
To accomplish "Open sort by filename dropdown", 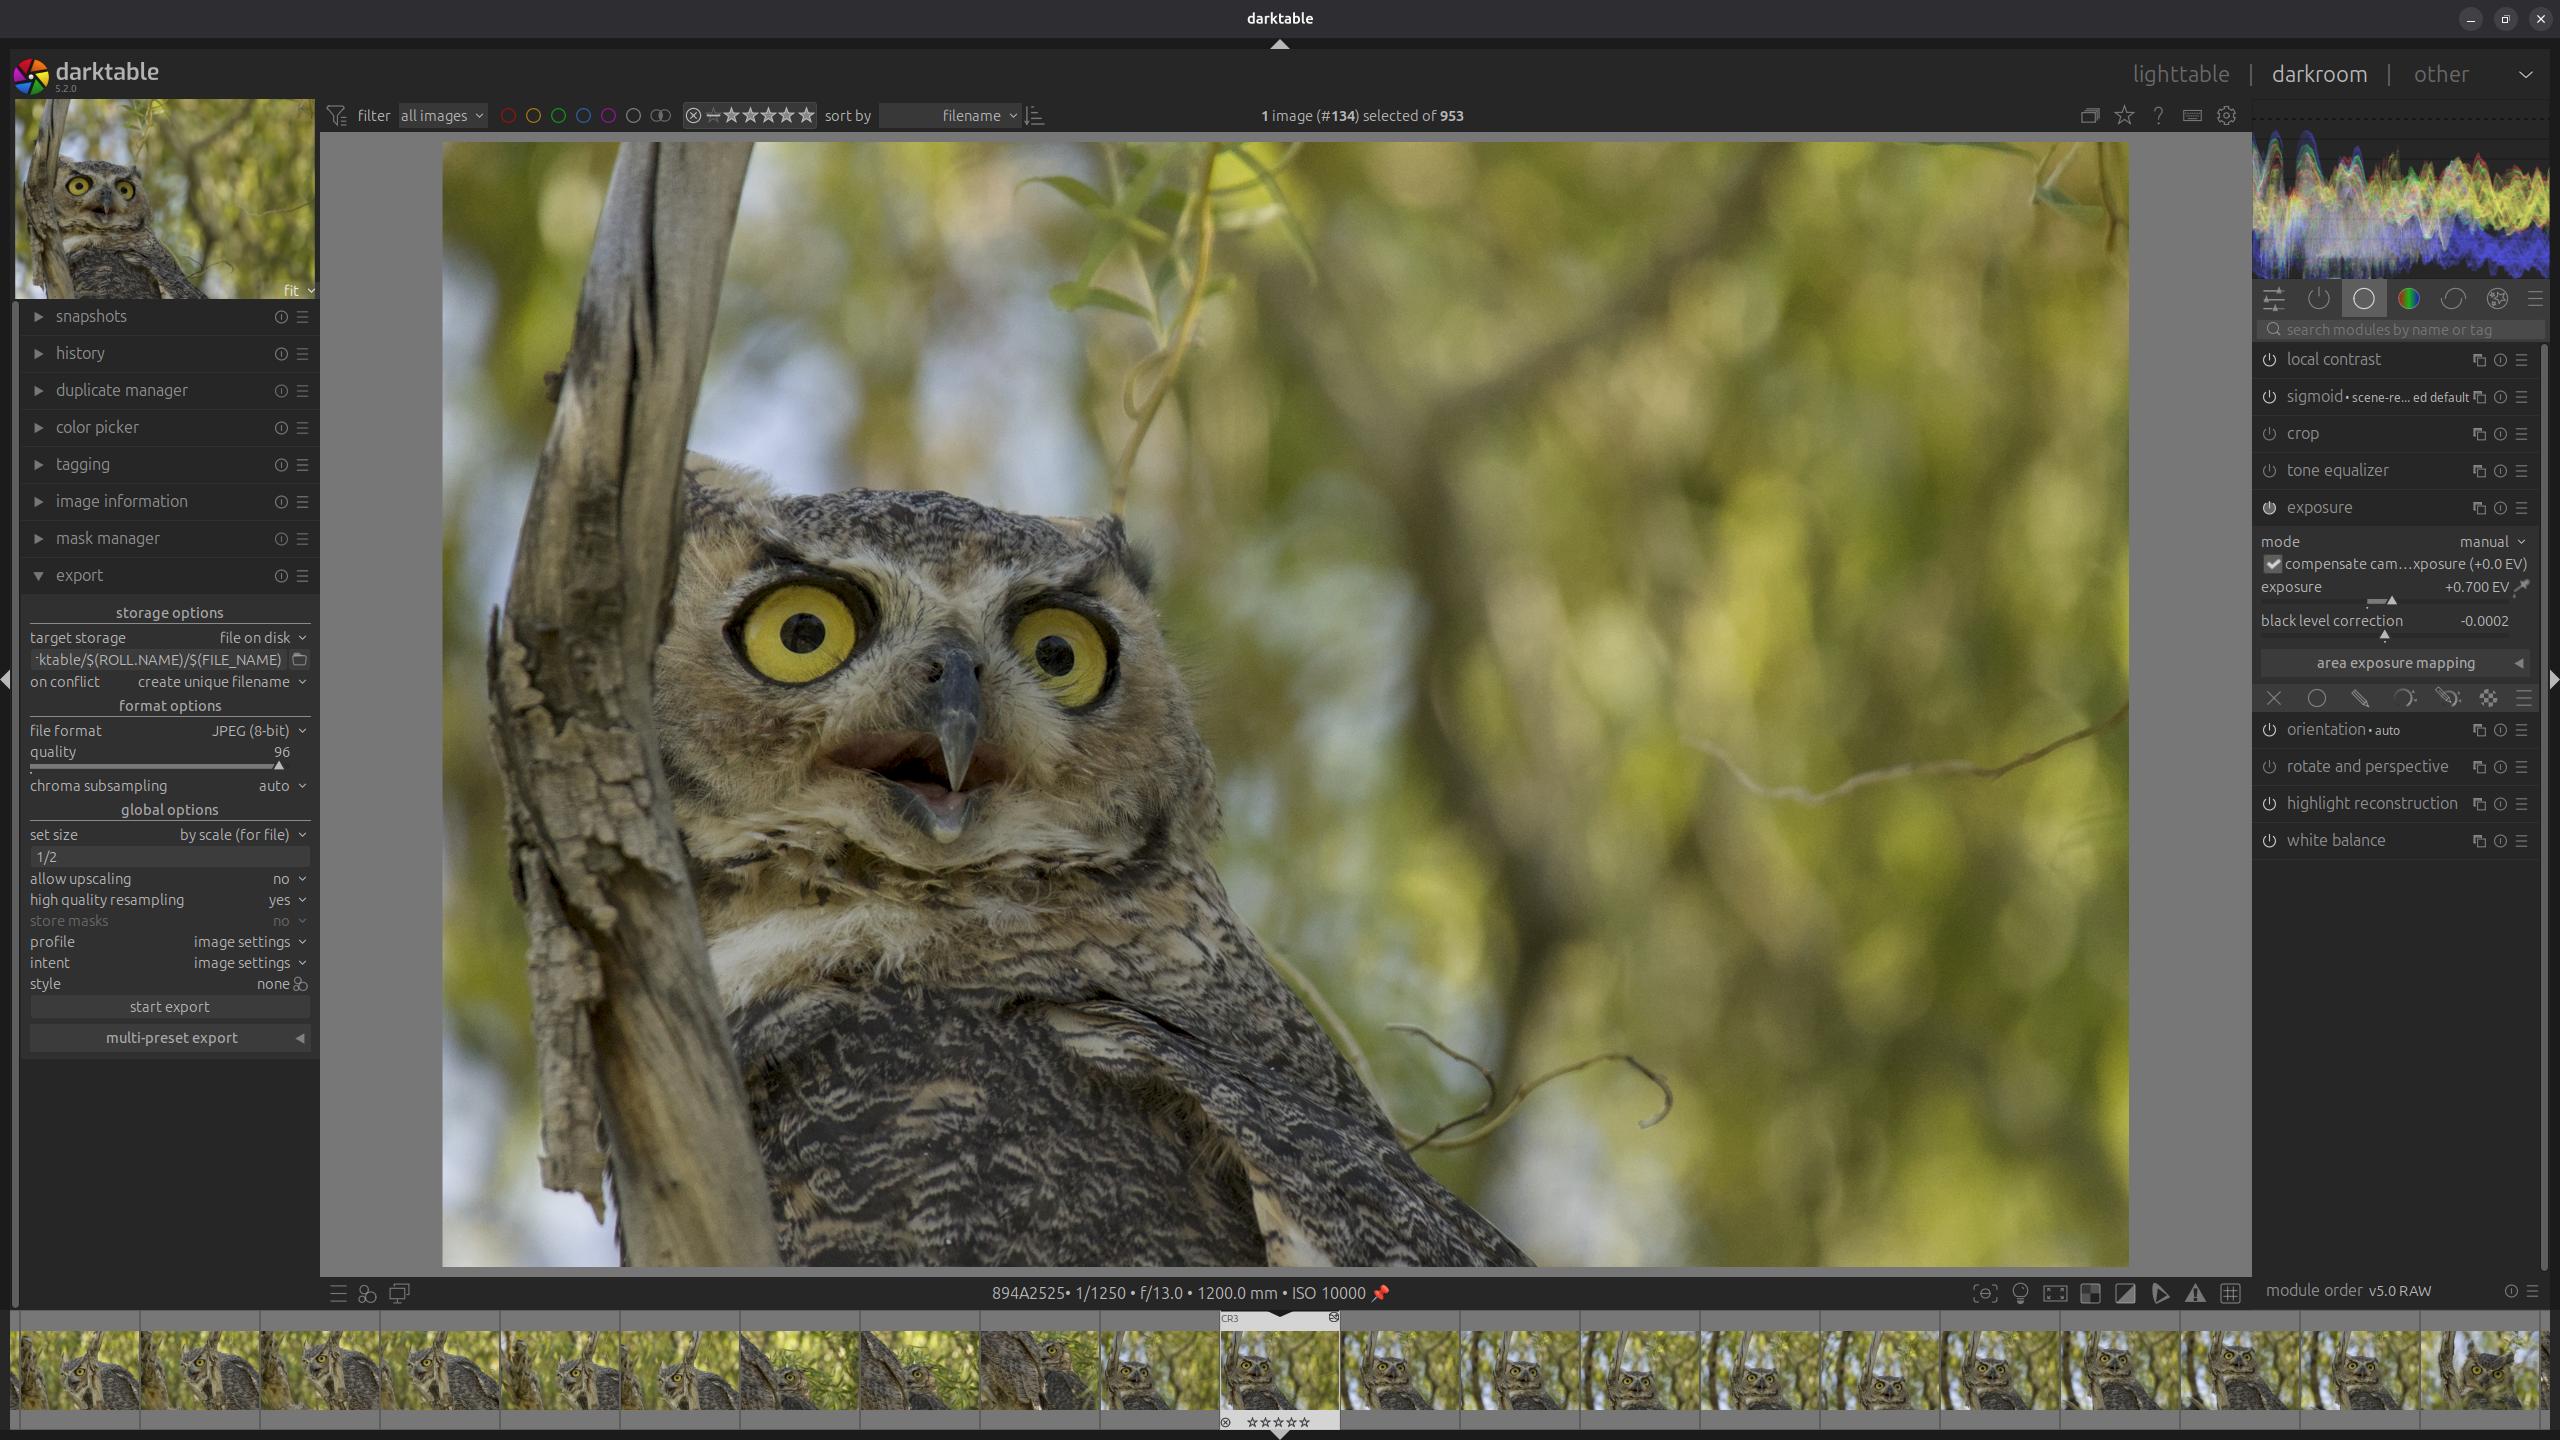I will (x=950, y=116).
